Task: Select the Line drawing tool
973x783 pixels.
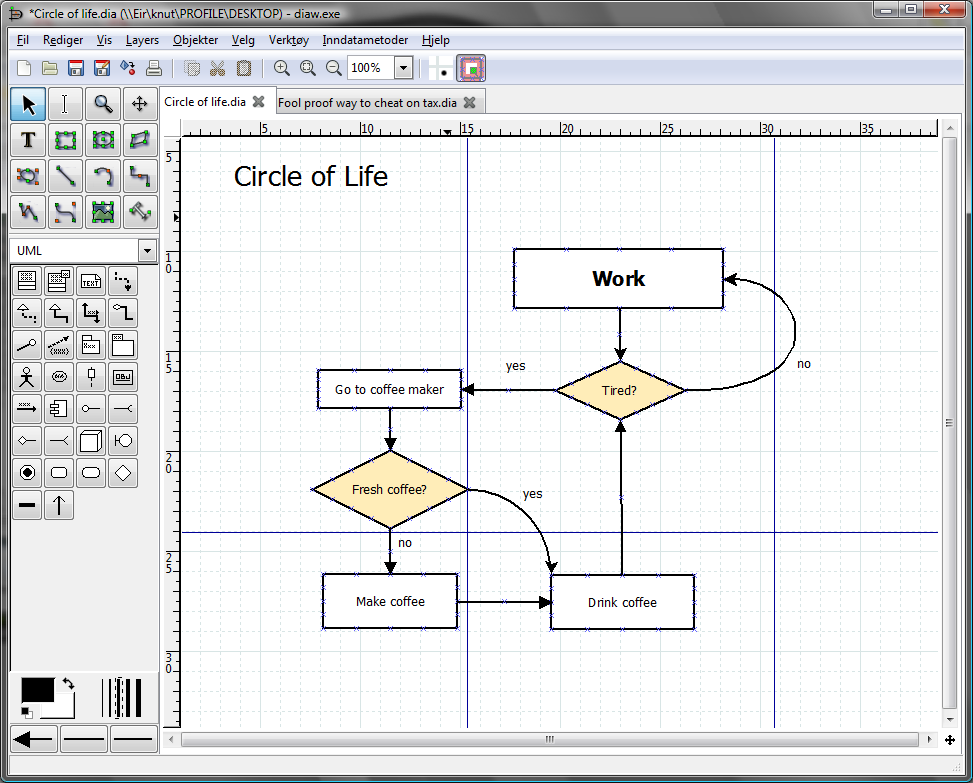Action: coord(65,176)
